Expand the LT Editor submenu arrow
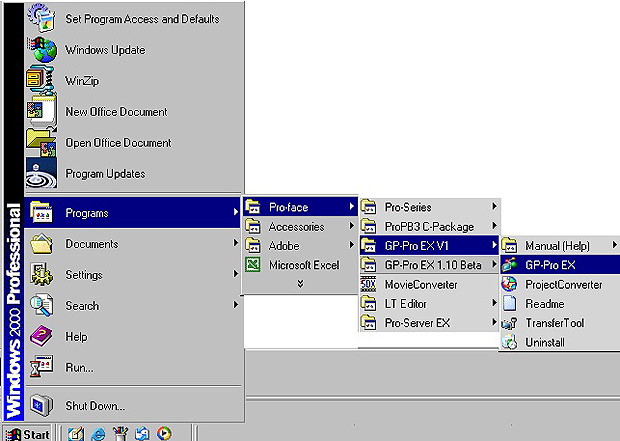The height and width of the screenshot is (441, 620). pyautogui.click(x=494, y=303)
